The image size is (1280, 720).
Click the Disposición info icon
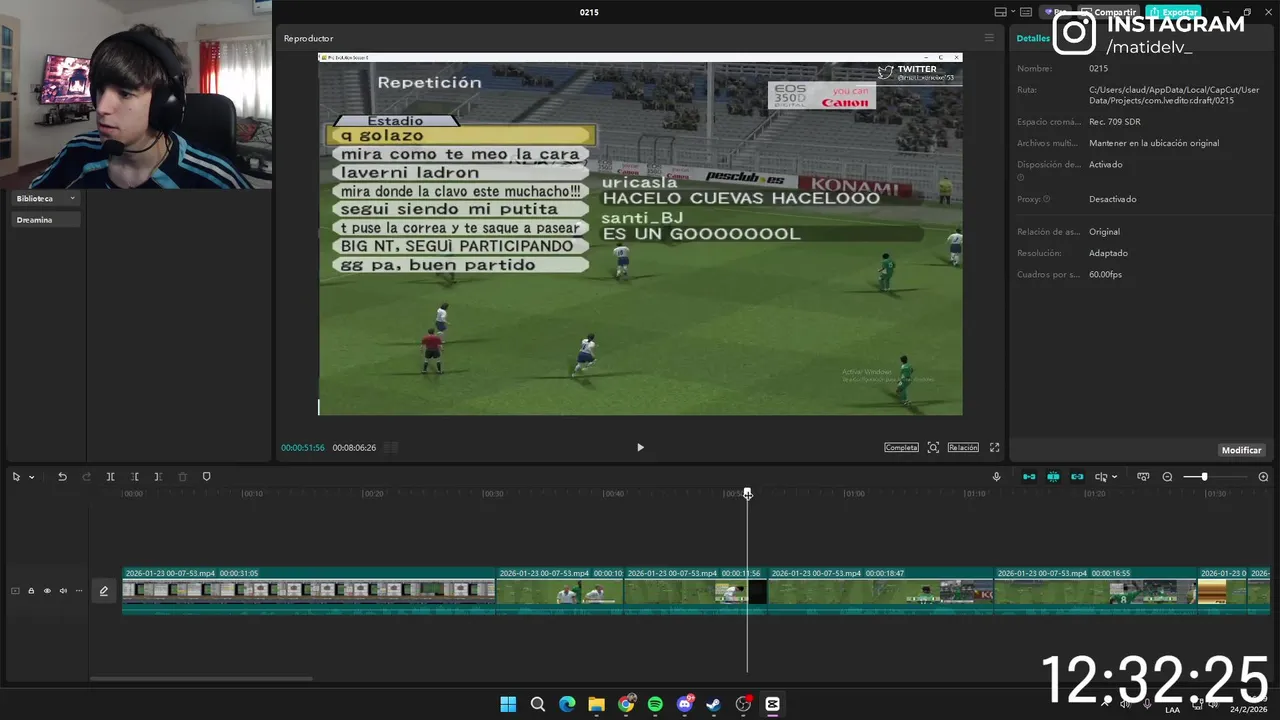click(x=1021, y=177)
